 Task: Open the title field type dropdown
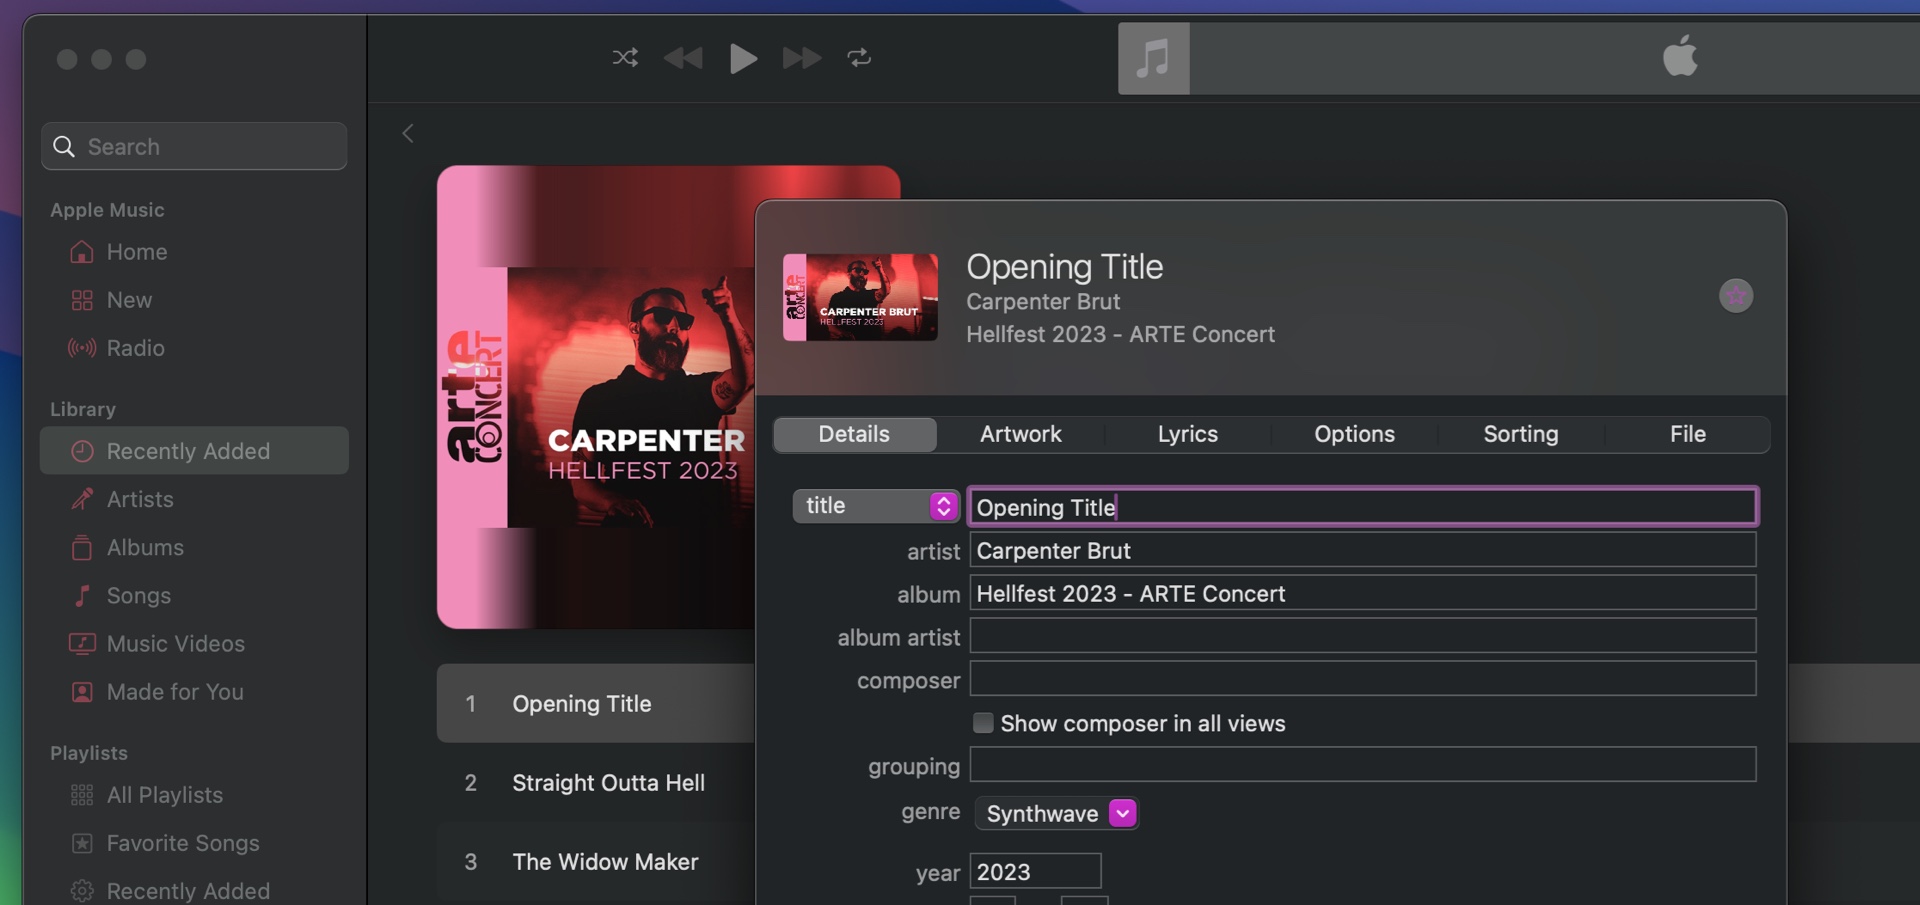(941, 506)
